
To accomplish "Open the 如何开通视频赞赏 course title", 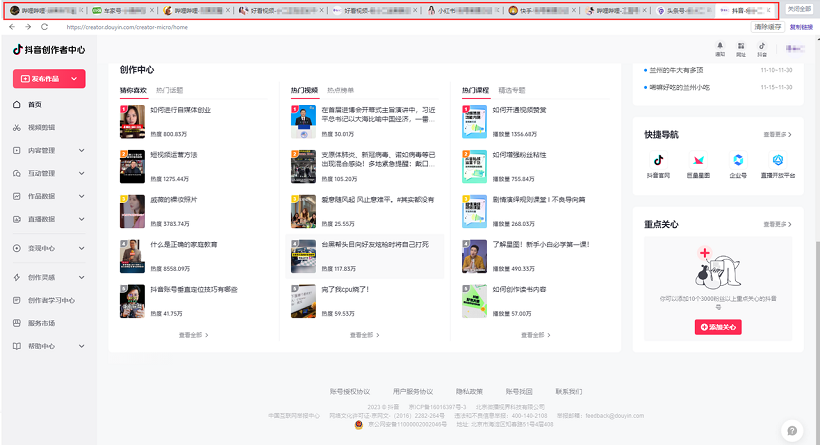I will [x=519, y=110].
